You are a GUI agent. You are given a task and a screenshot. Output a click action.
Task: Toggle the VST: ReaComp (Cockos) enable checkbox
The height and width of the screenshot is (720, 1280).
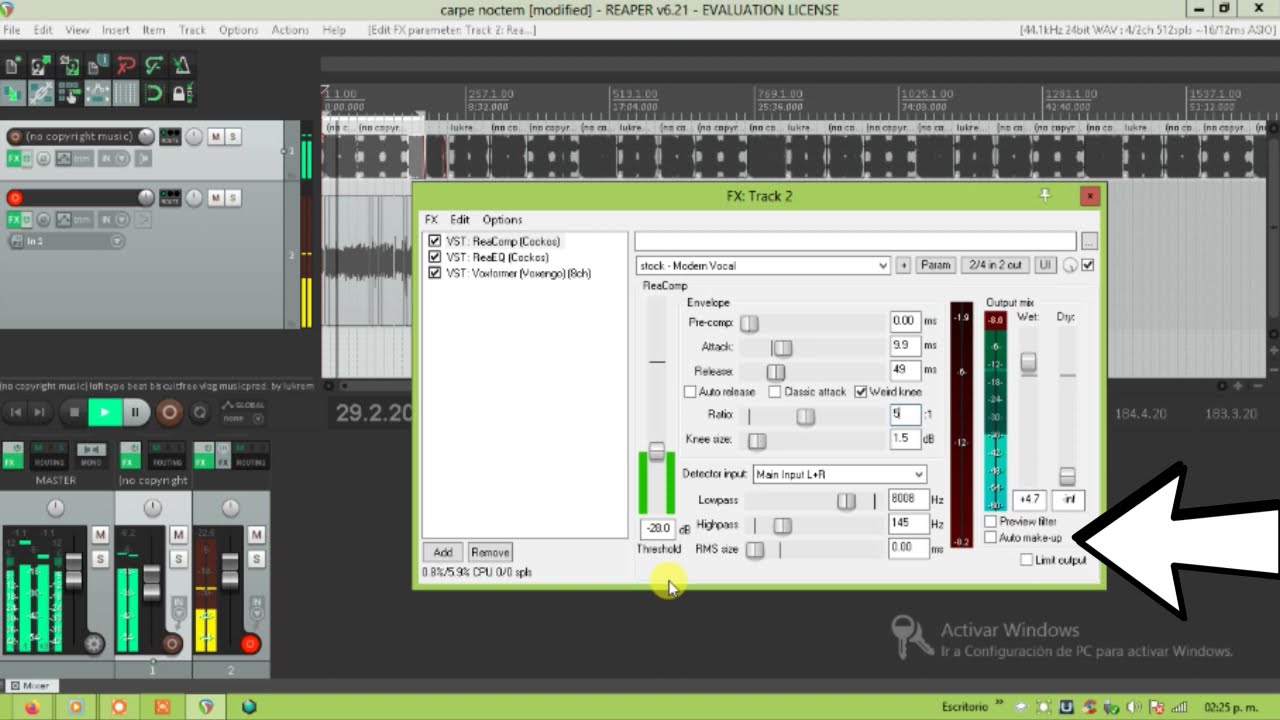(x=434, y=241)
